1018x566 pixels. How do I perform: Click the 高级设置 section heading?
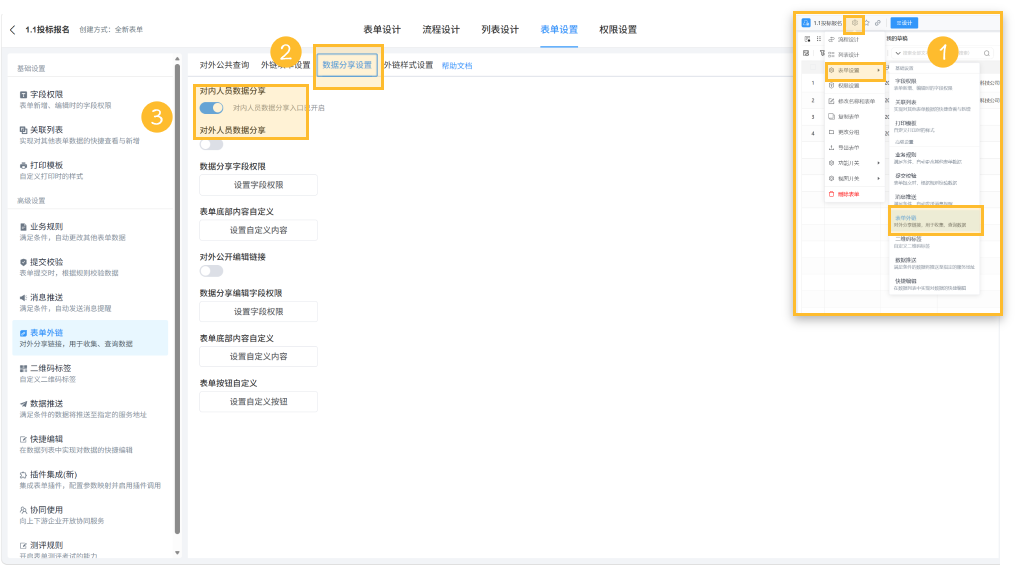tap(31, 201)
